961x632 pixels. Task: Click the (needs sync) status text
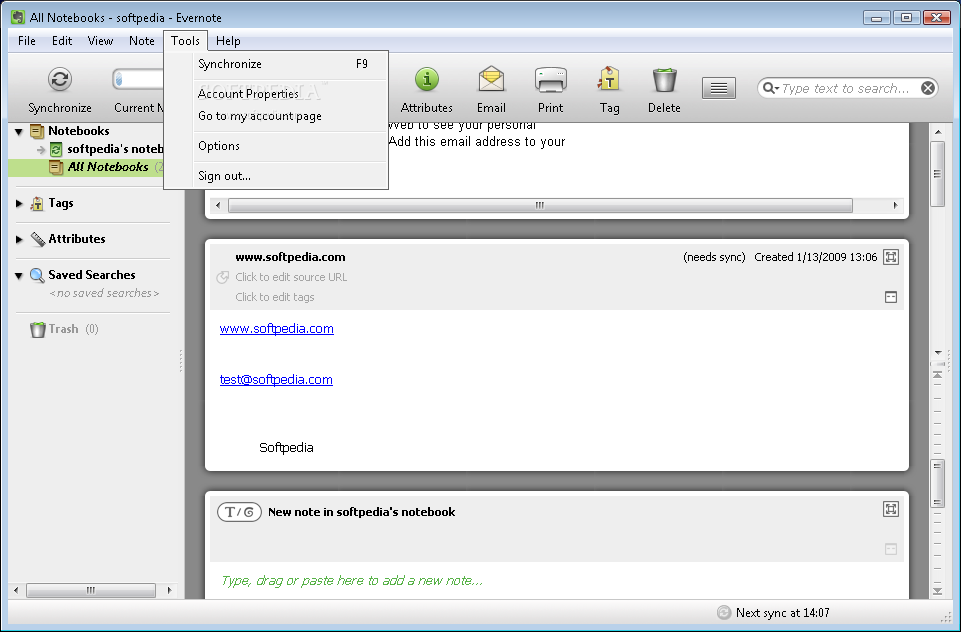[x=714, y=257]
